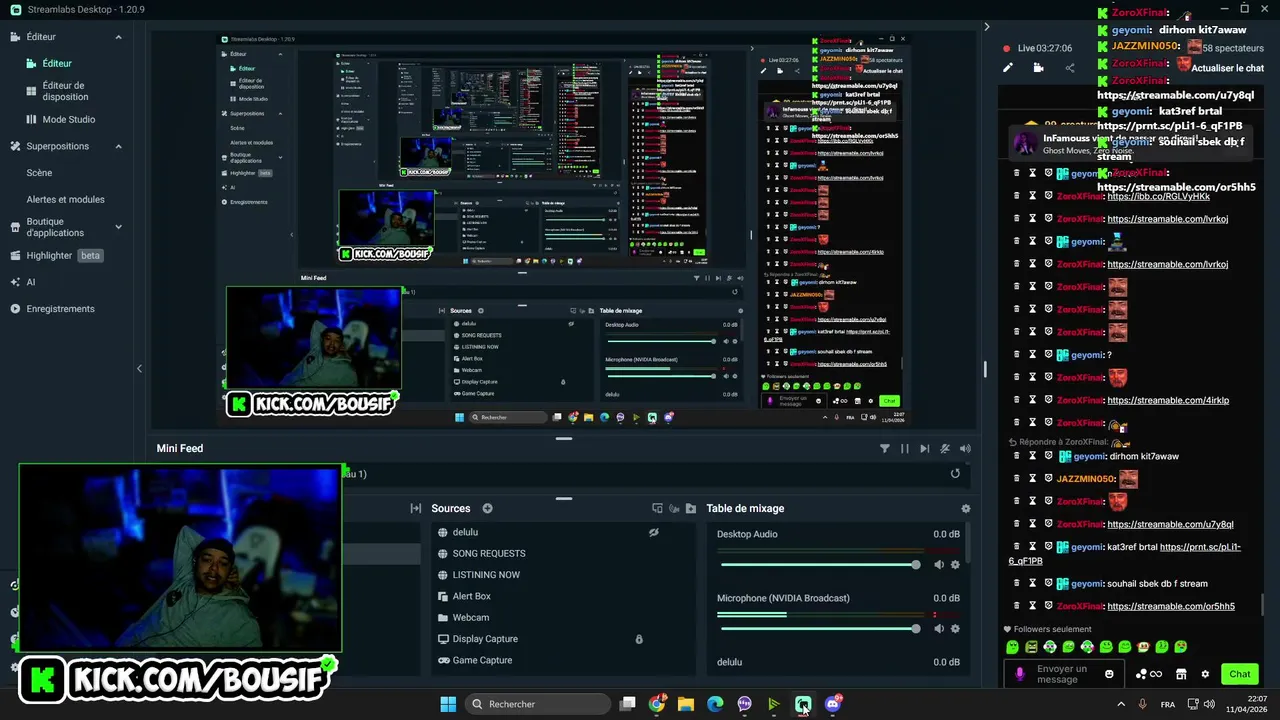Screen dimensions: 1280x720
Task: Skip the current alert in Mini Feed
Action: (x=924, y=449)
